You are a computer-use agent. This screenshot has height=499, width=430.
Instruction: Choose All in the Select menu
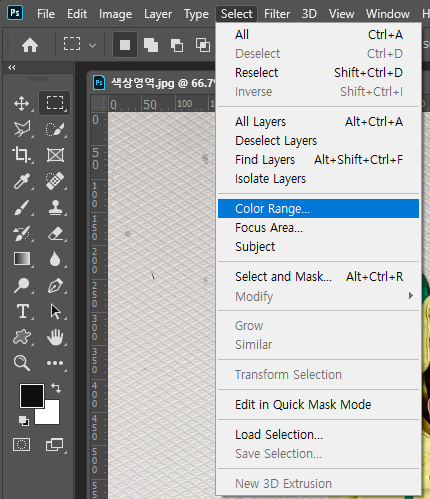click(318, 35)
